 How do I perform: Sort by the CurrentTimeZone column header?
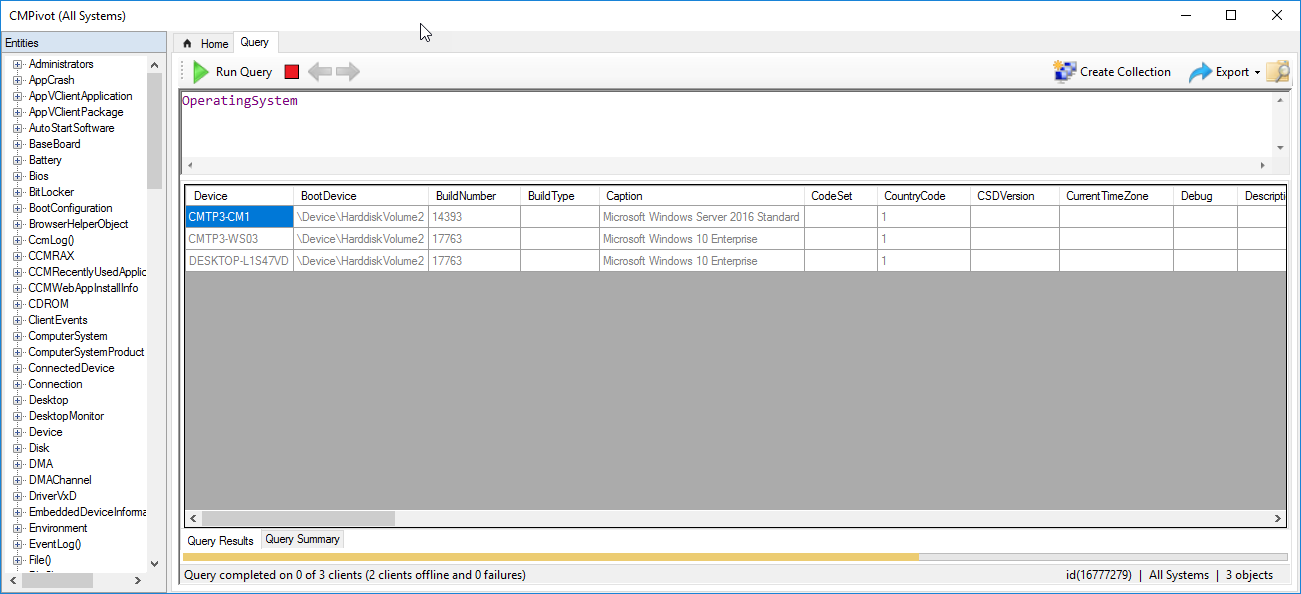click(1116, 196)
